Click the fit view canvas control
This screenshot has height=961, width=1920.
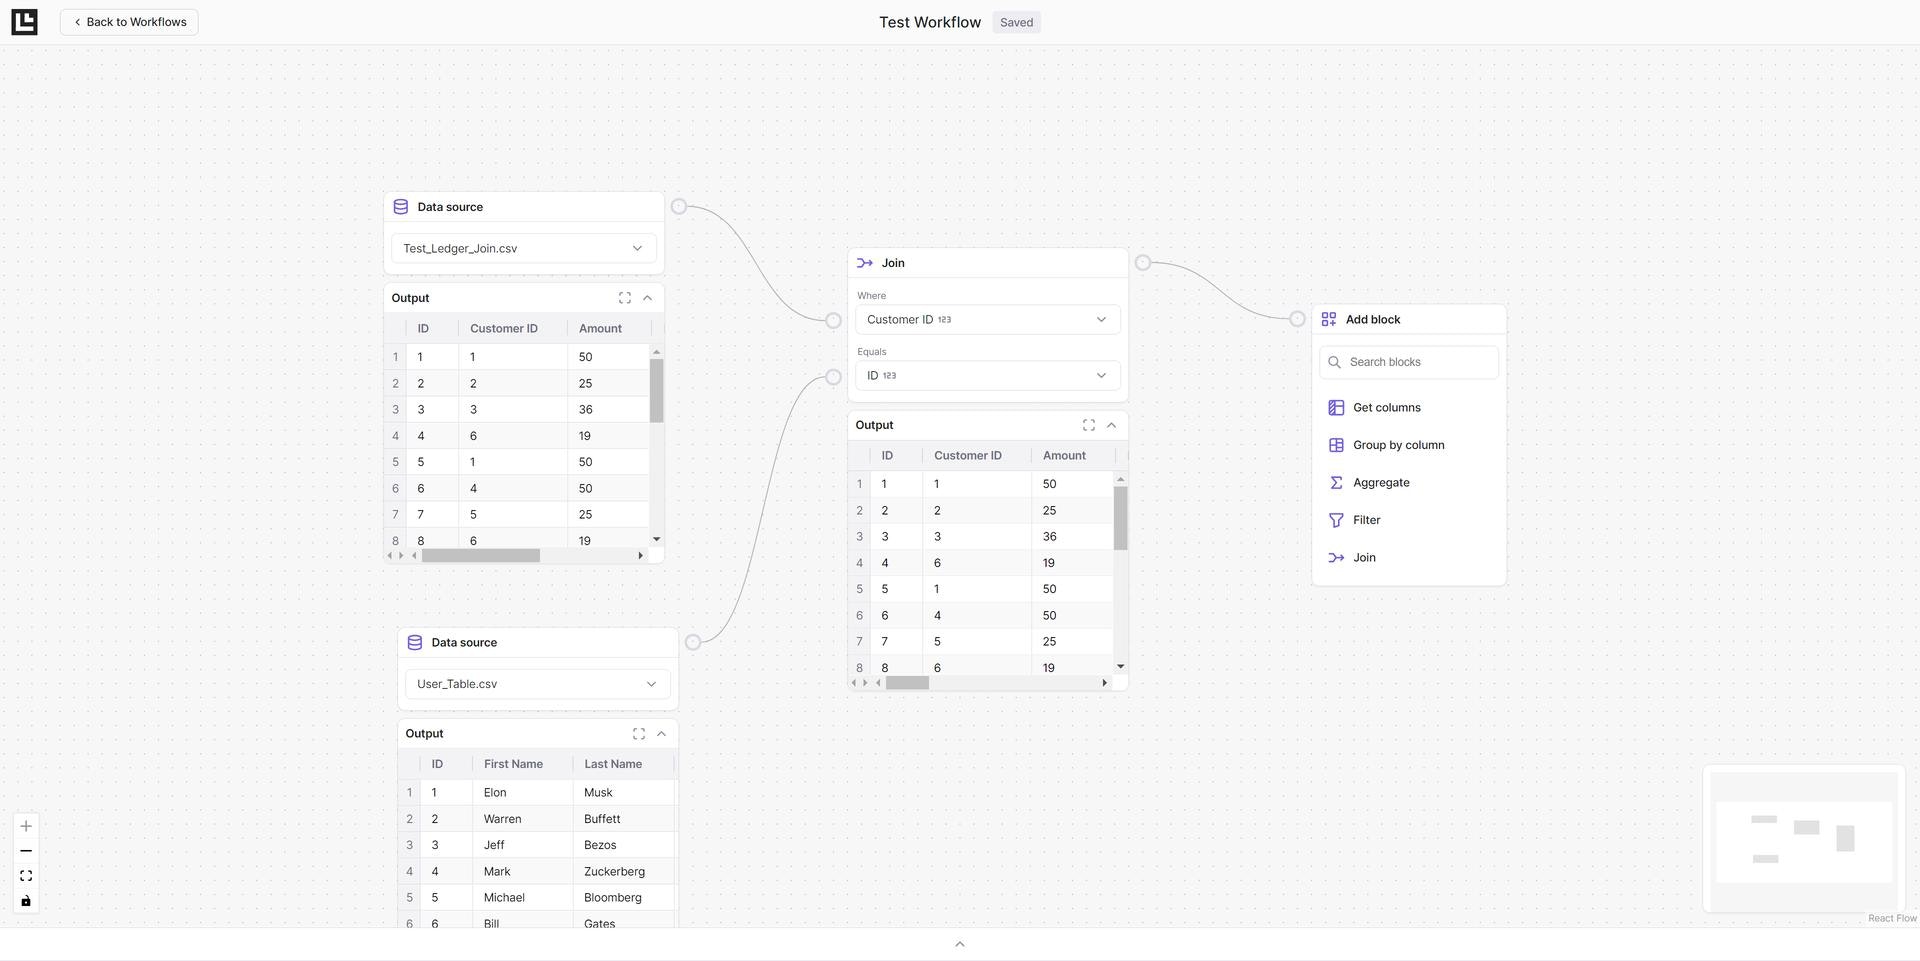click(x=26, y=876)
